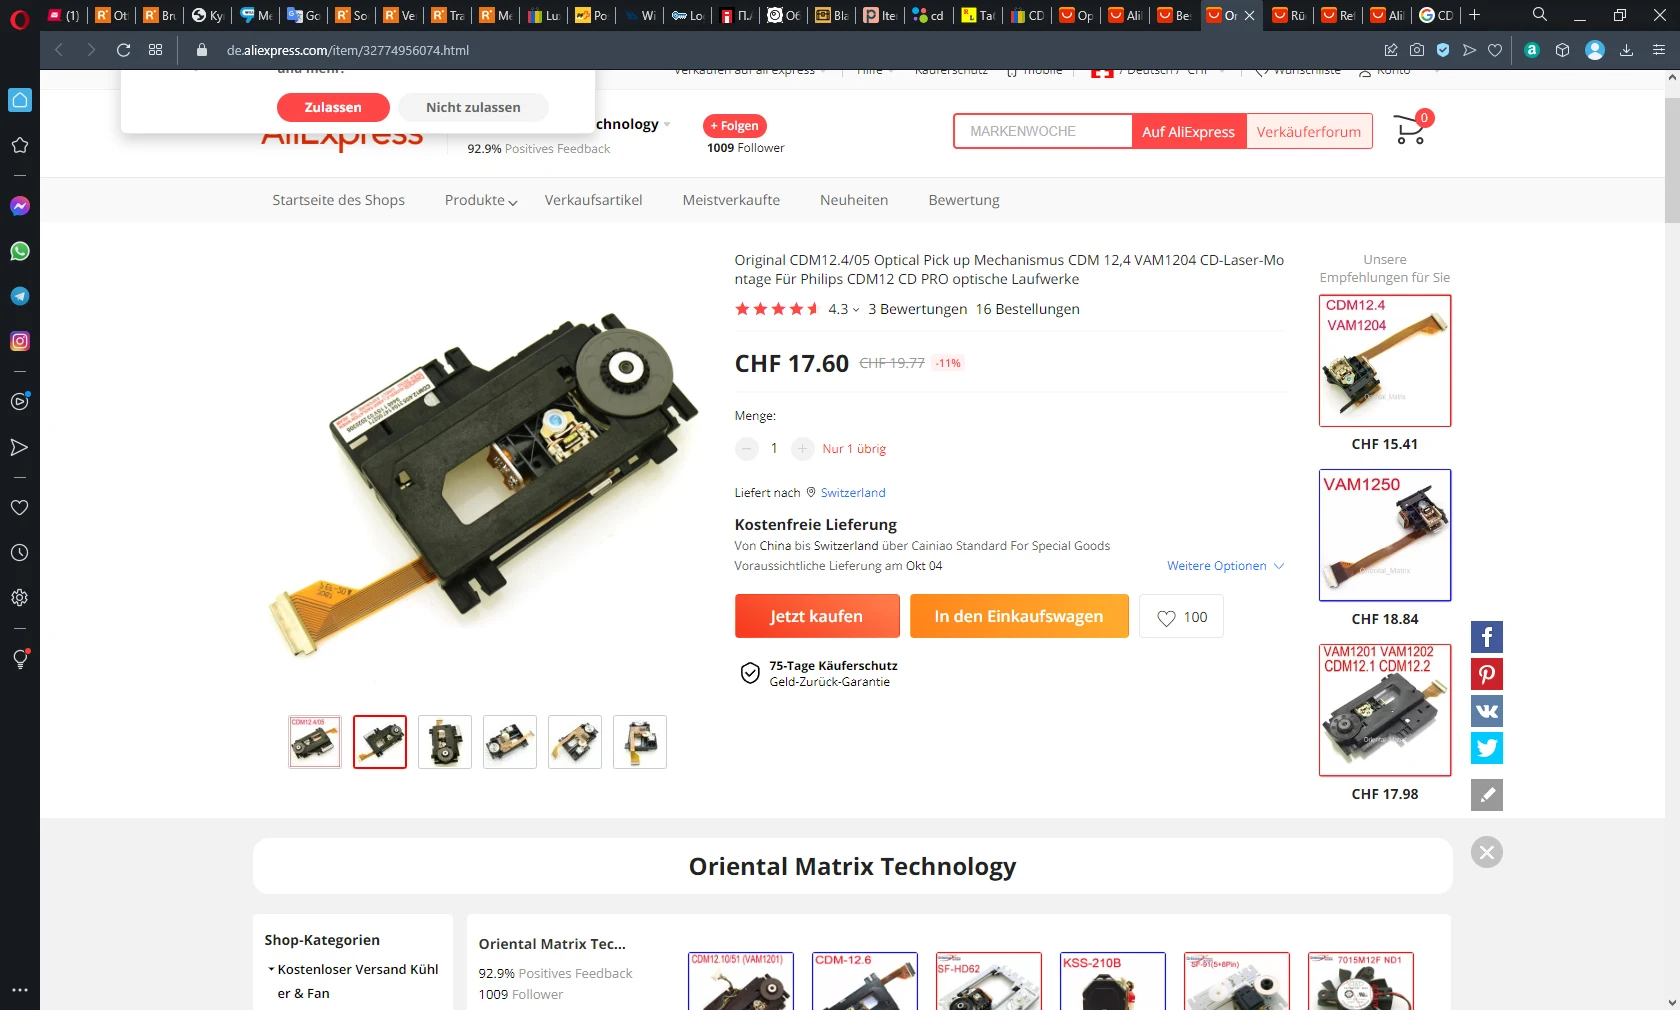Open the 4.3 rating breakdown dropdown
This screenshot has height=1010, width=1680.
coord(844,309)
